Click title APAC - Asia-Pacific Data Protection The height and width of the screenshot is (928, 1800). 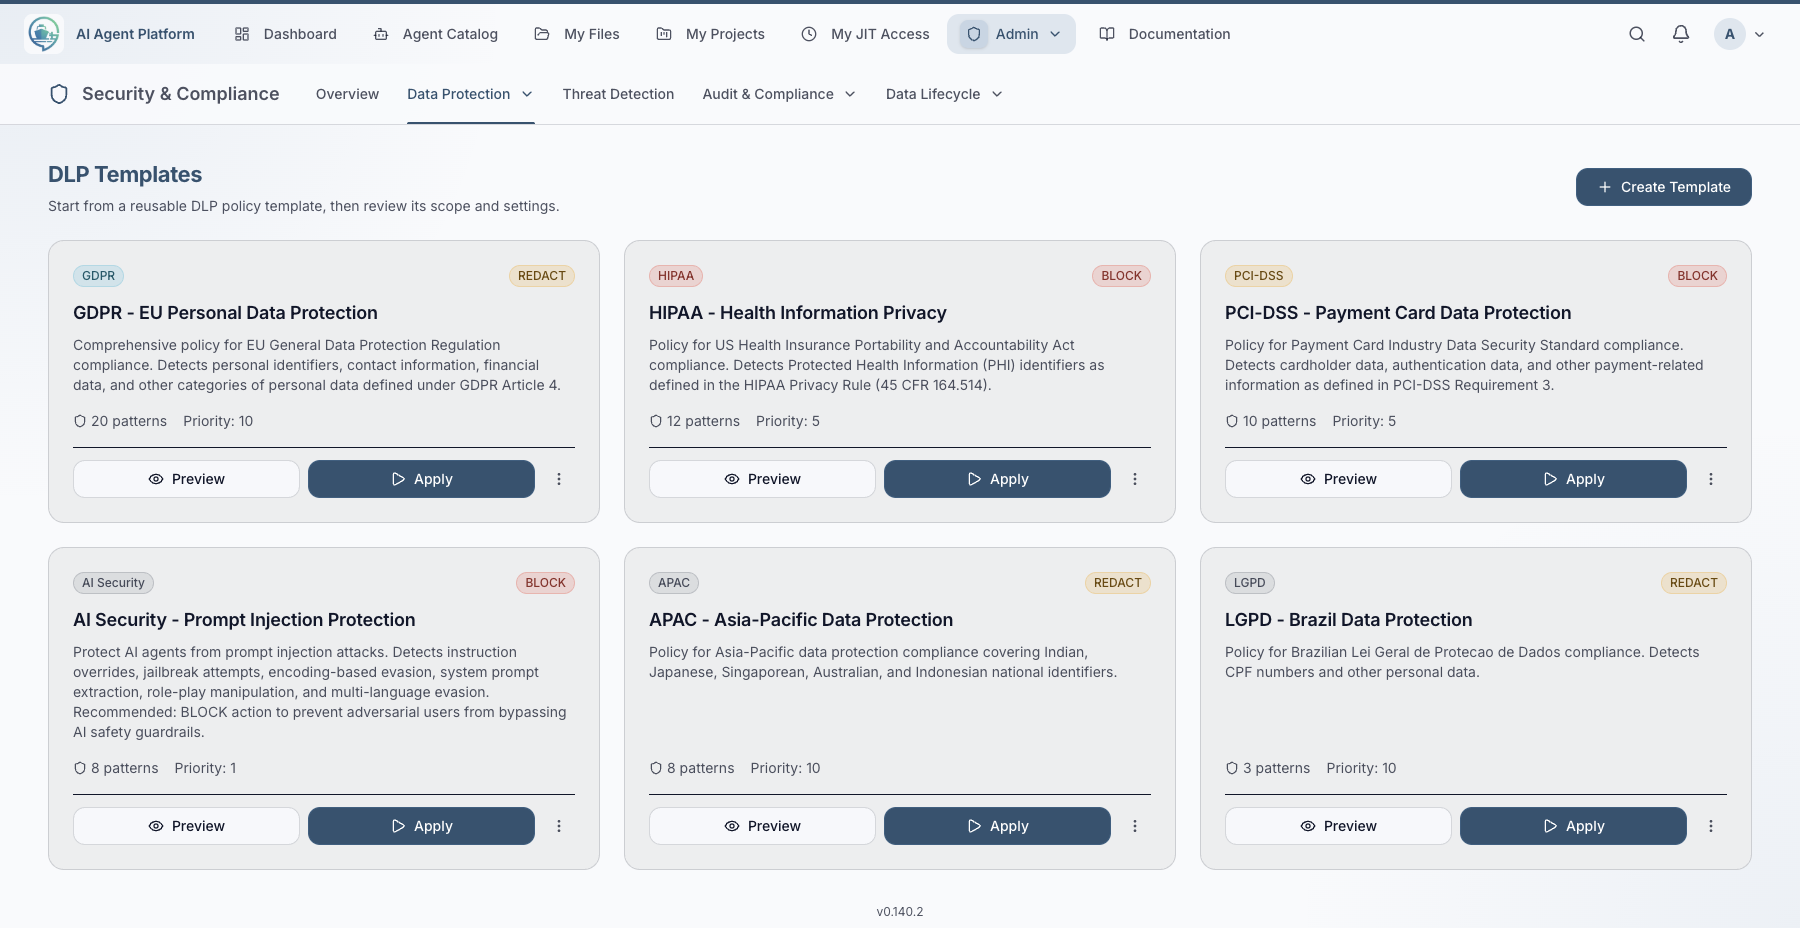coord(801,620)
